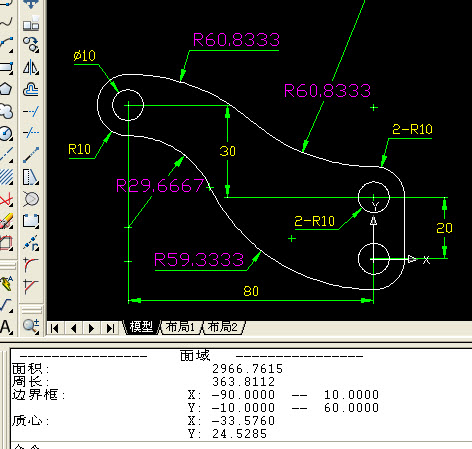Click the yellow R10 dimension label
The height and width of the screenshot is (449, 472).
79,149
